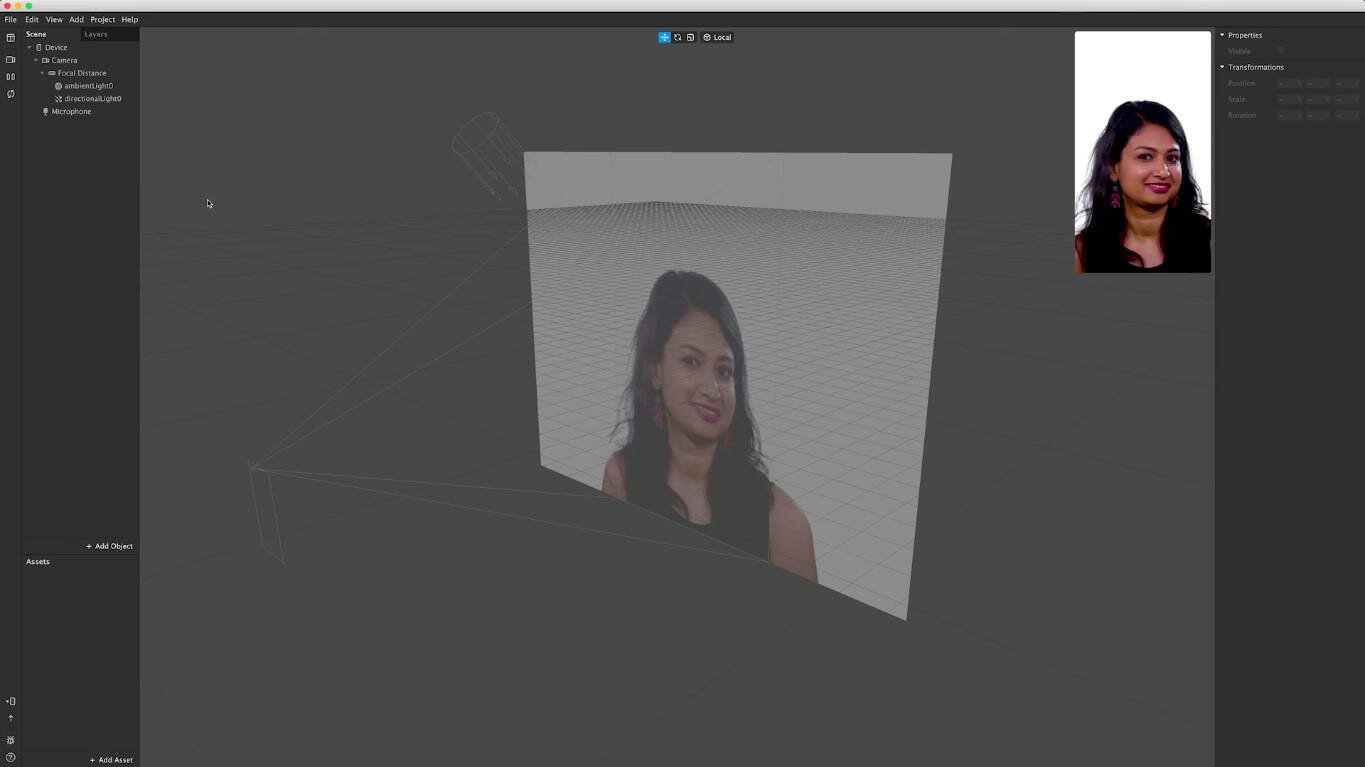
Task: Click the upload arrow icon
Action: [x=11, y=718]
